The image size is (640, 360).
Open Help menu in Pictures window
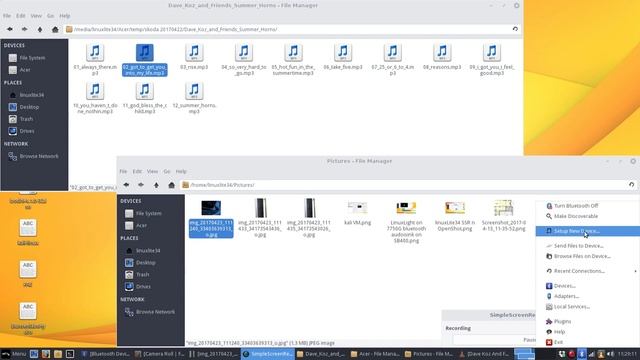pos(181,171)
